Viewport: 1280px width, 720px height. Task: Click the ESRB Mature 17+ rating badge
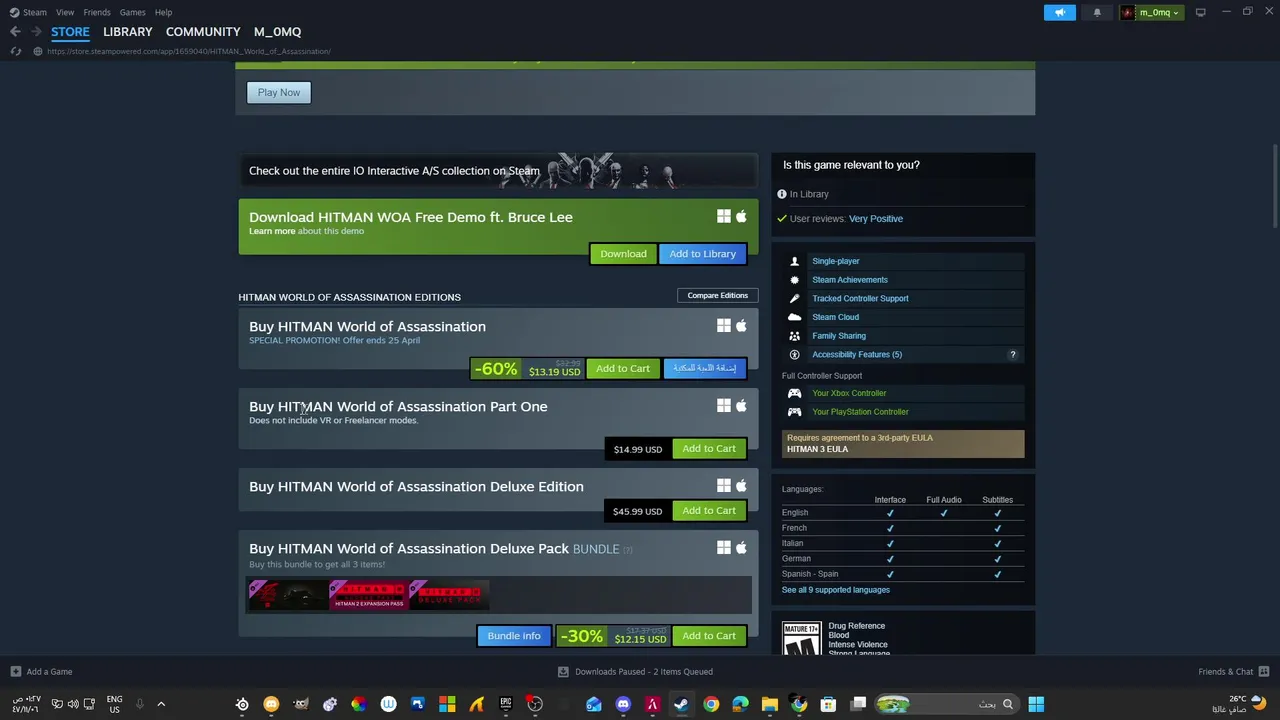tap(801, 638)
